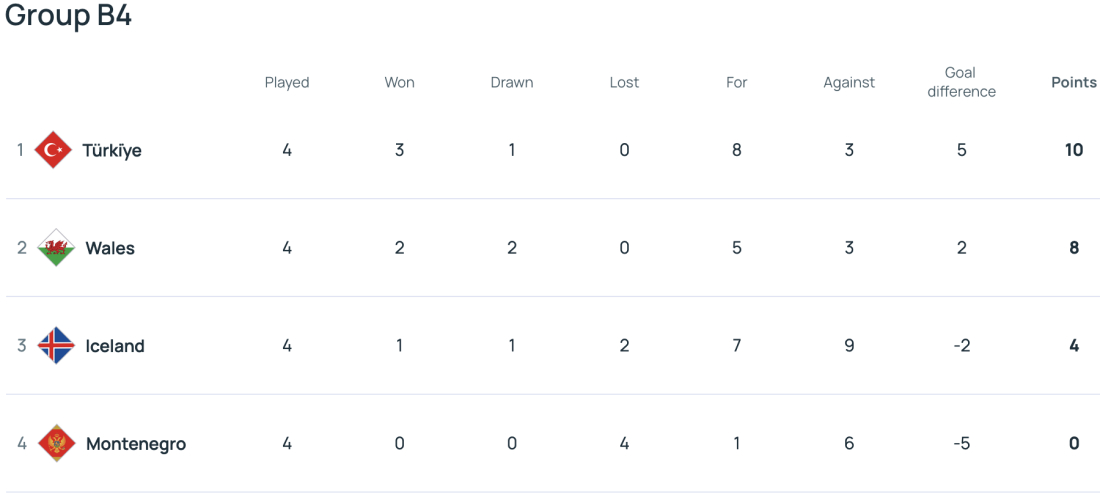Click the Against column header
The image size is (1100, 500).
pyautogui.click(x=849, y=83)
